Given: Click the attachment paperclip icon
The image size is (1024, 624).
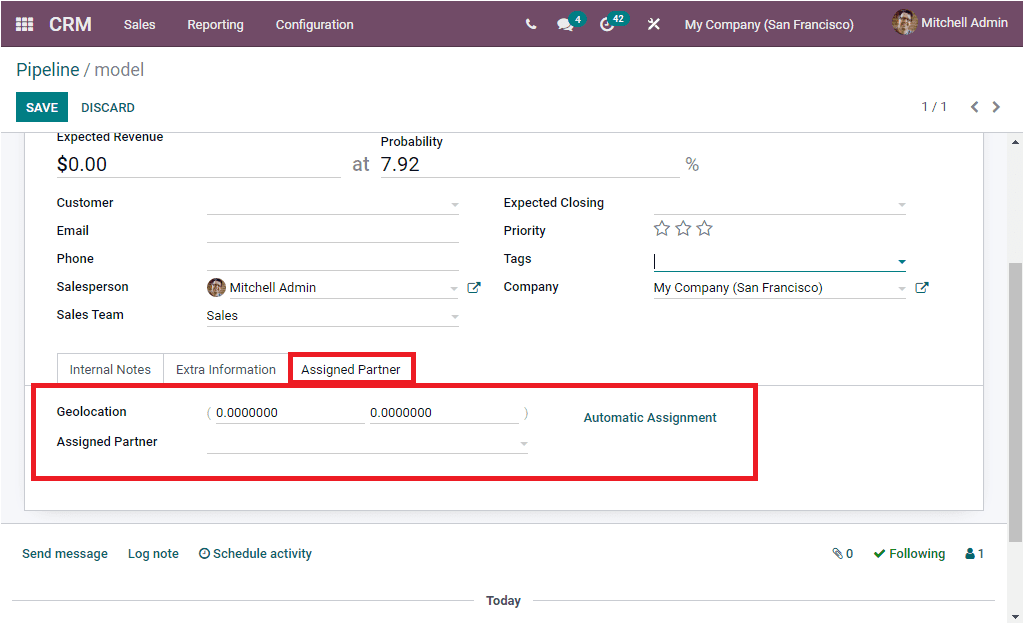Looking at the screenshot, I should [x=836, y=553].
